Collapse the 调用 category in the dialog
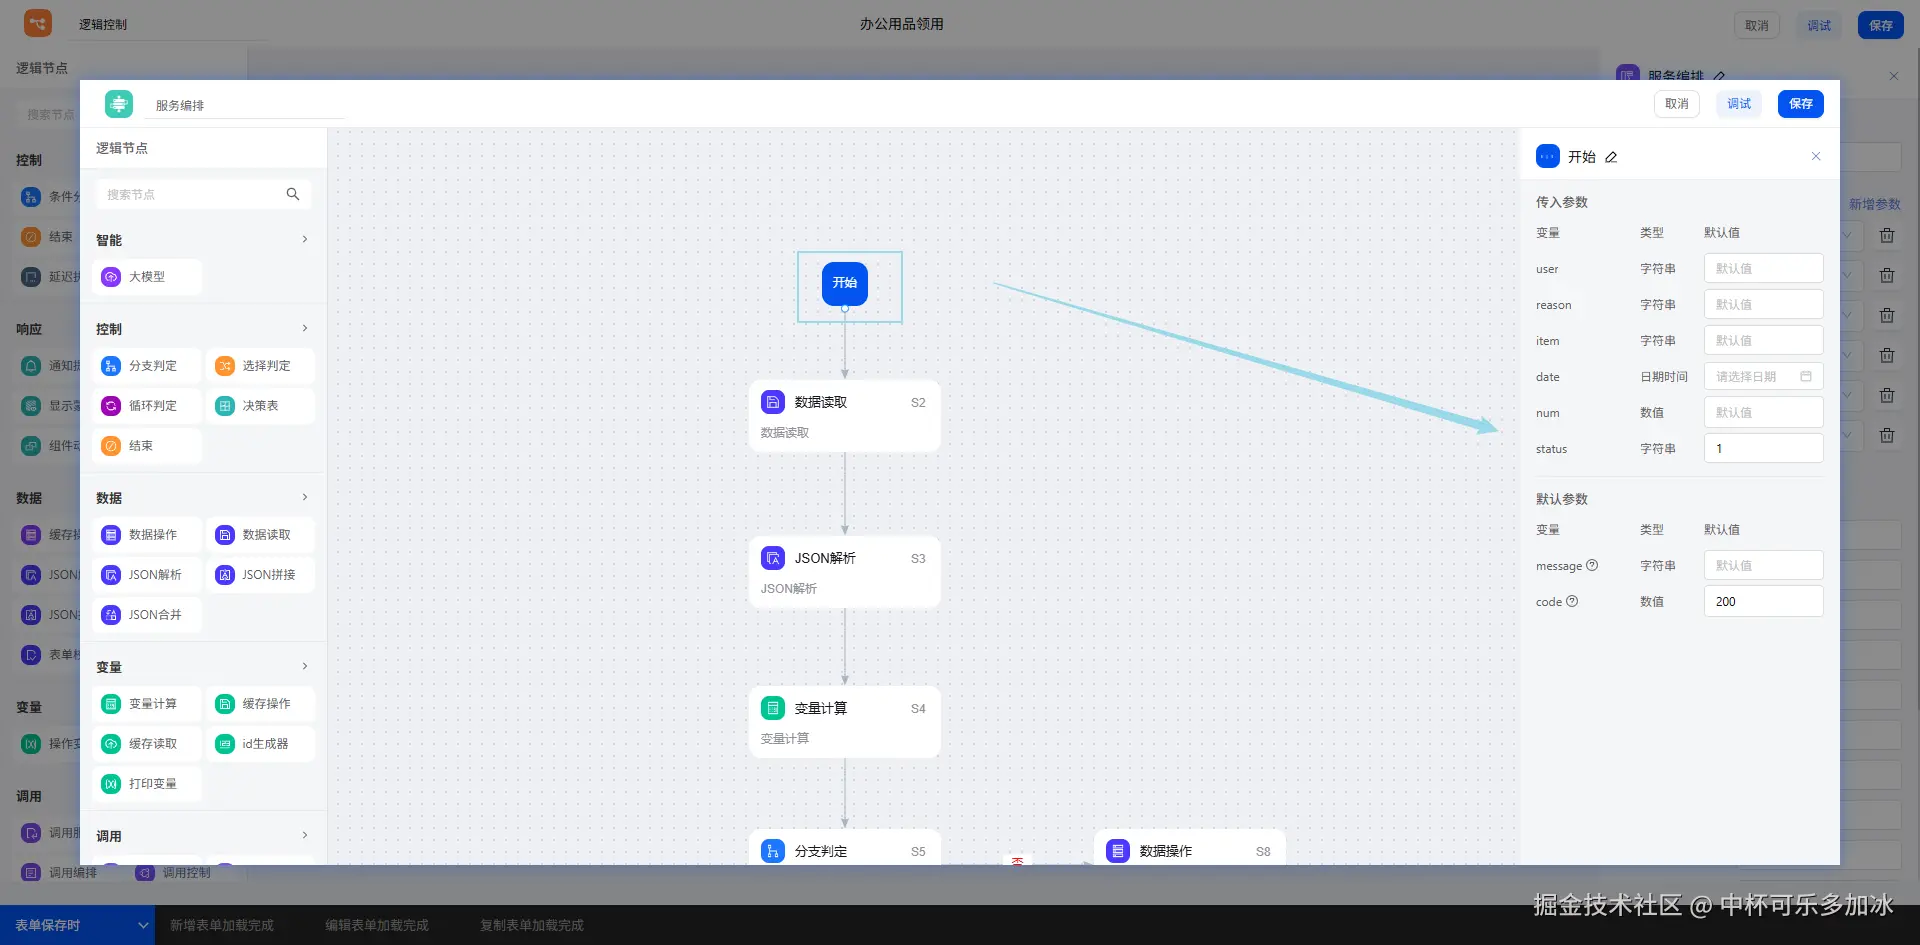Screen dimensions: 1920x945 point(305,835)
